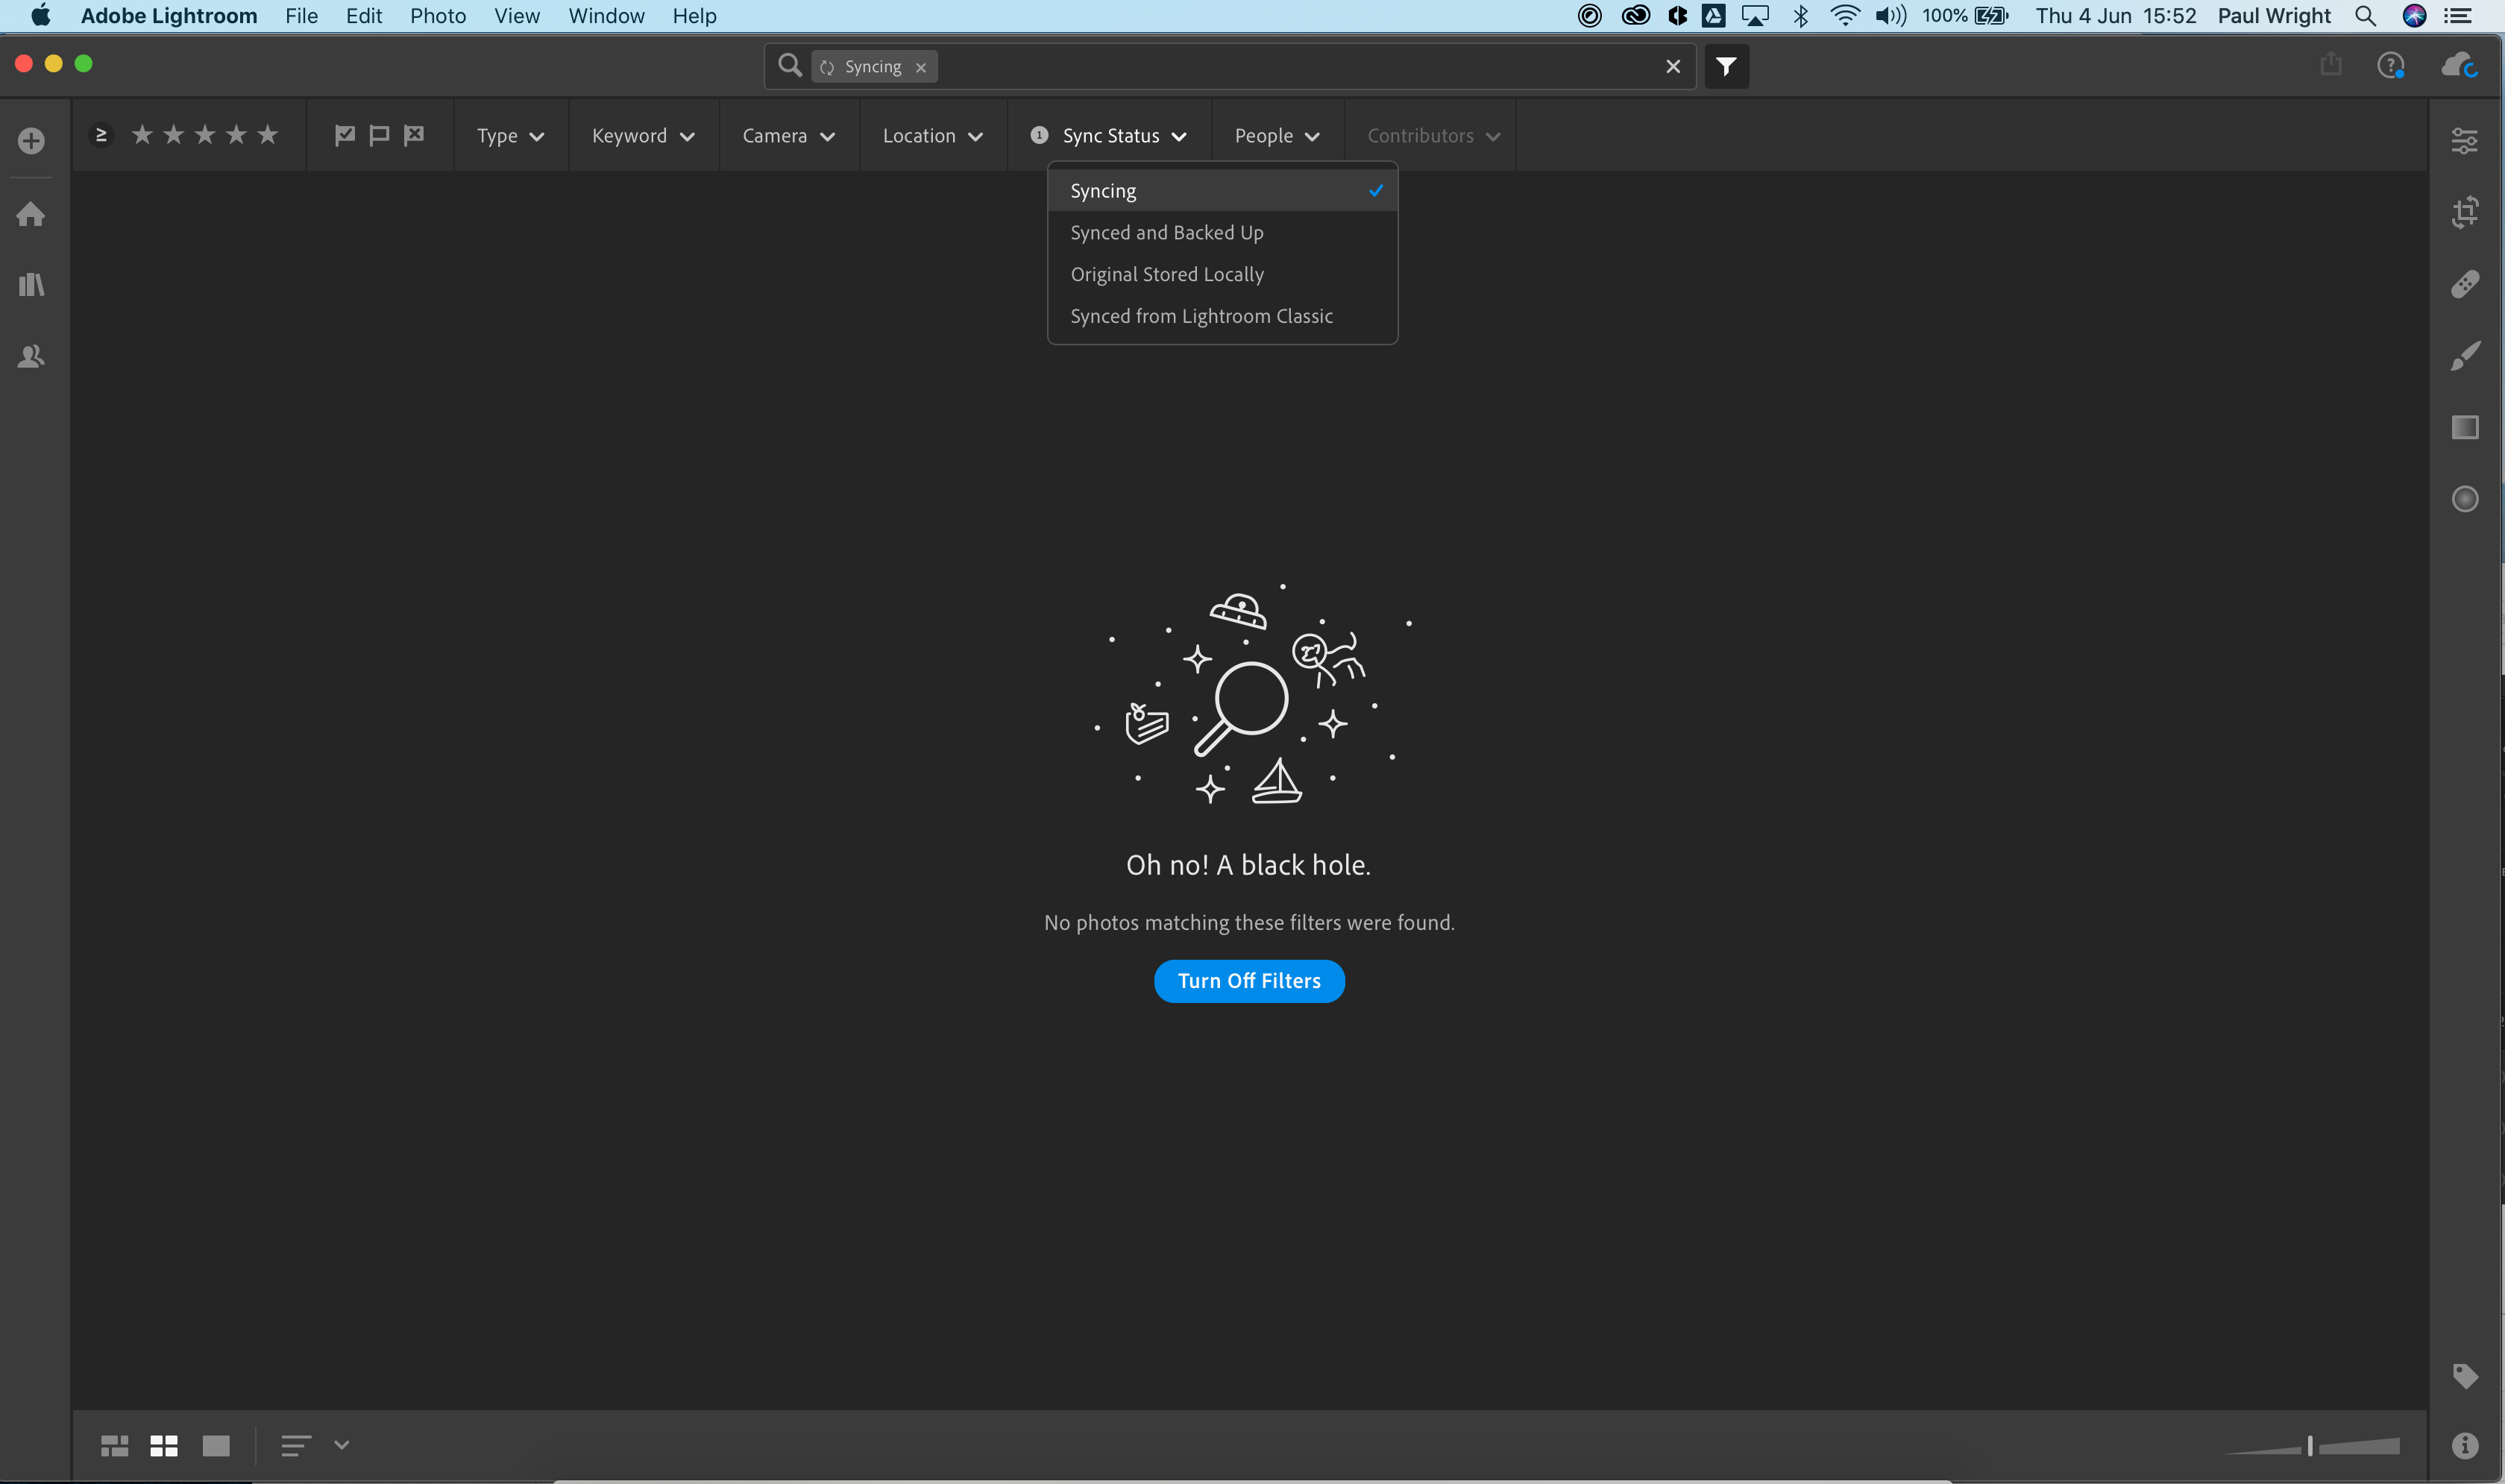Open the Window menu in the menu bar

tap(605, 16)
